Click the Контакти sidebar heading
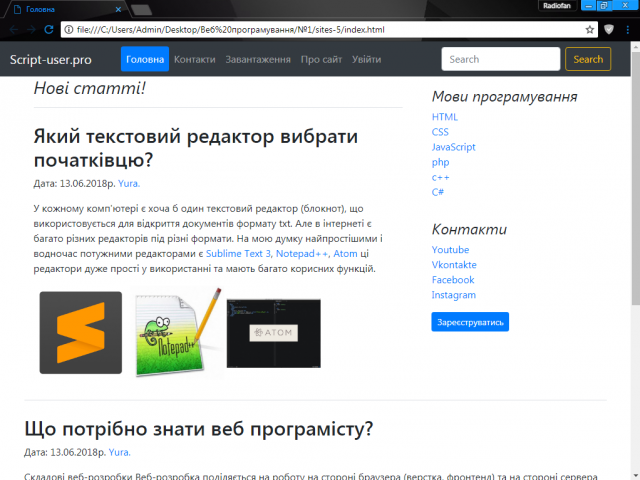 [469, 229]
